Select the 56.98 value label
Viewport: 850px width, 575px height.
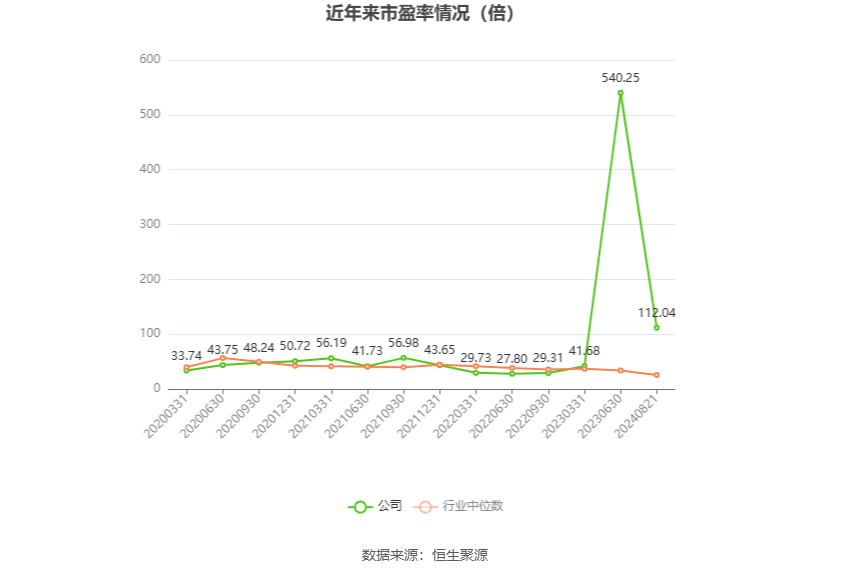[403, 343]
